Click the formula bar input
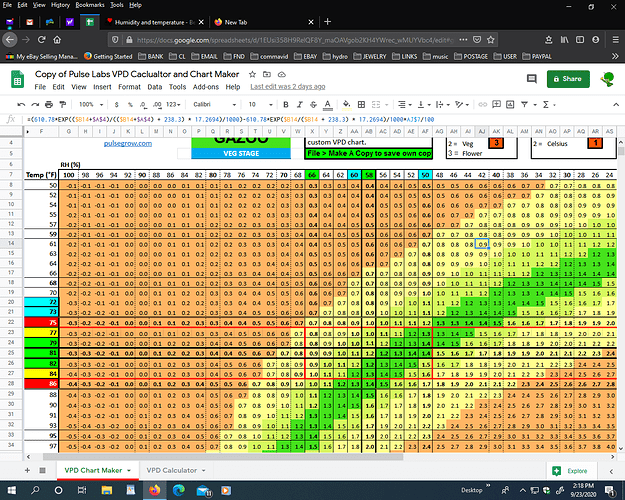625x500 pixels. click(x=319, y=119)
